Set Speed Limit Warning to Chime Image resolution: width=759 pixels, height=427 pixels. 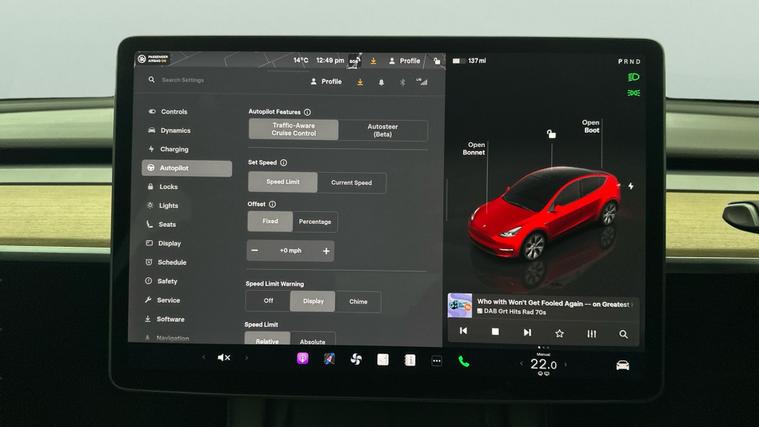click(358, 301)
